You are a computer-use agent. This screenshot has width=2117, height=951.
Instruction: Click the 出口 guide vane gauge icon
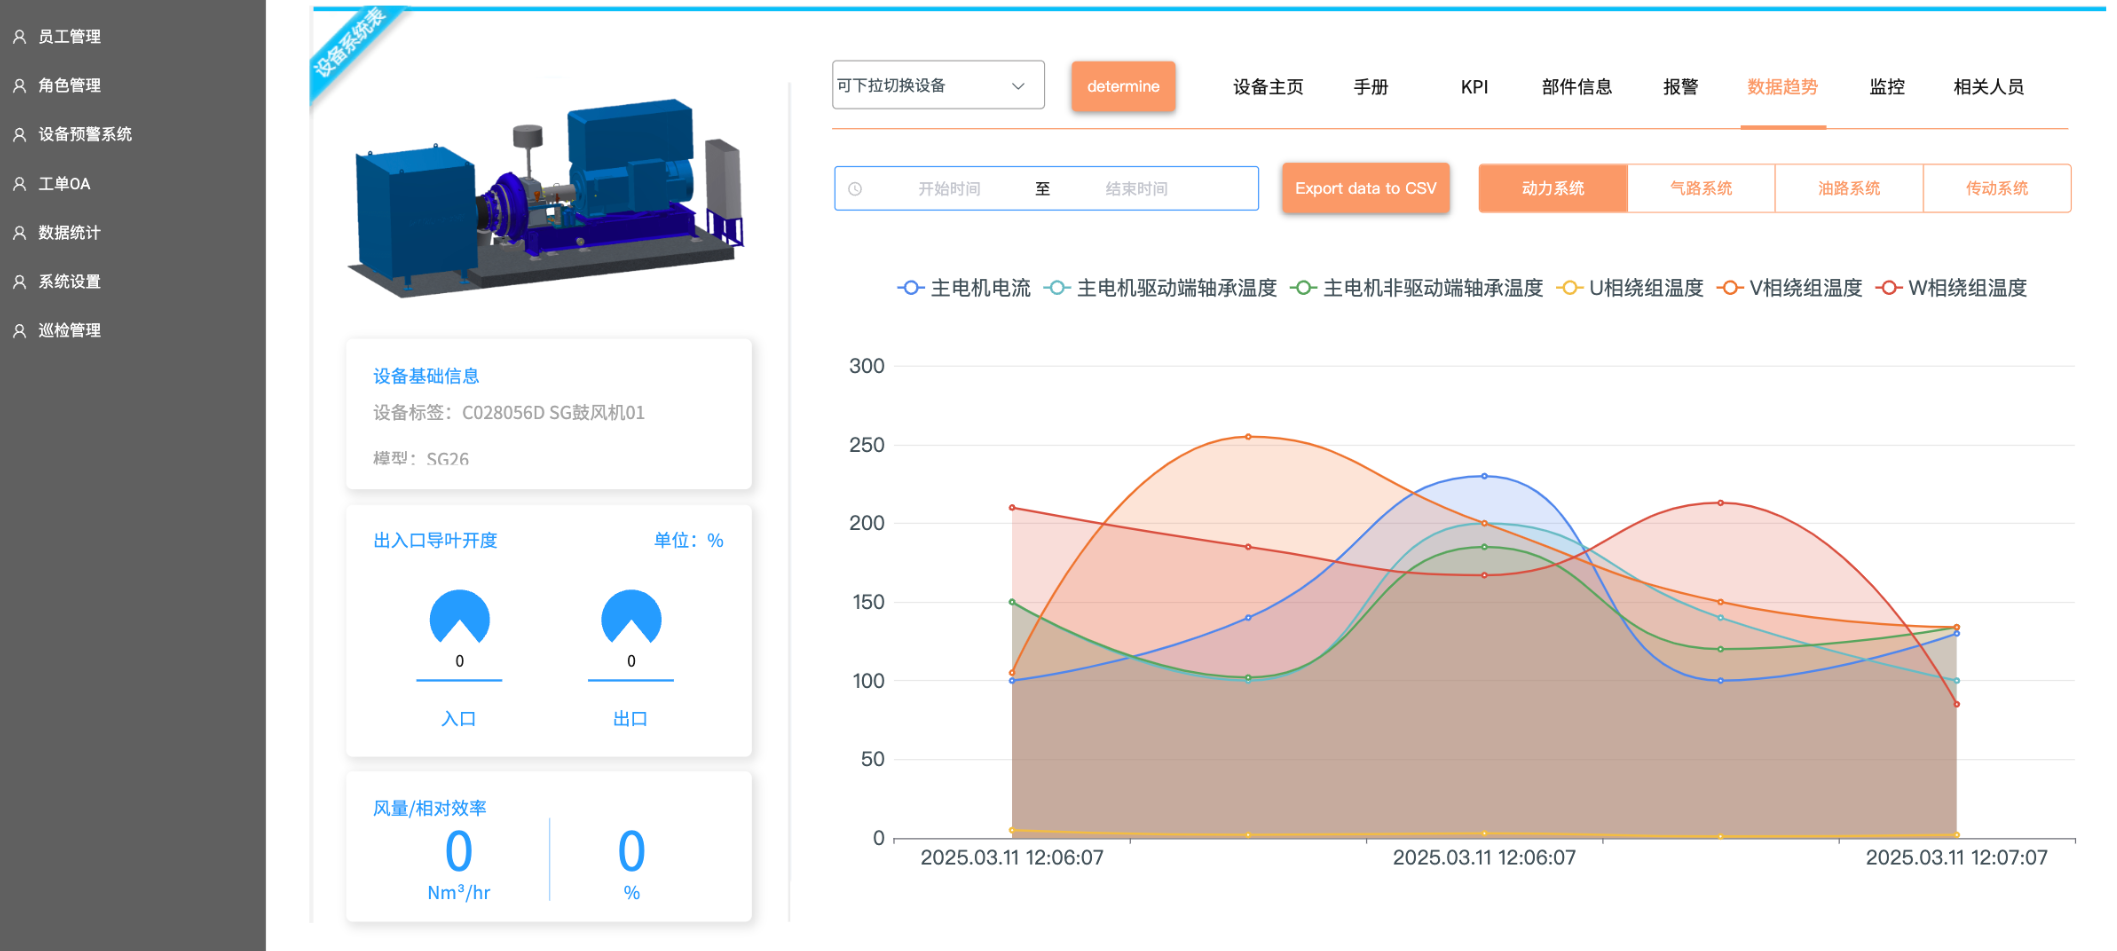coord(631,617)
